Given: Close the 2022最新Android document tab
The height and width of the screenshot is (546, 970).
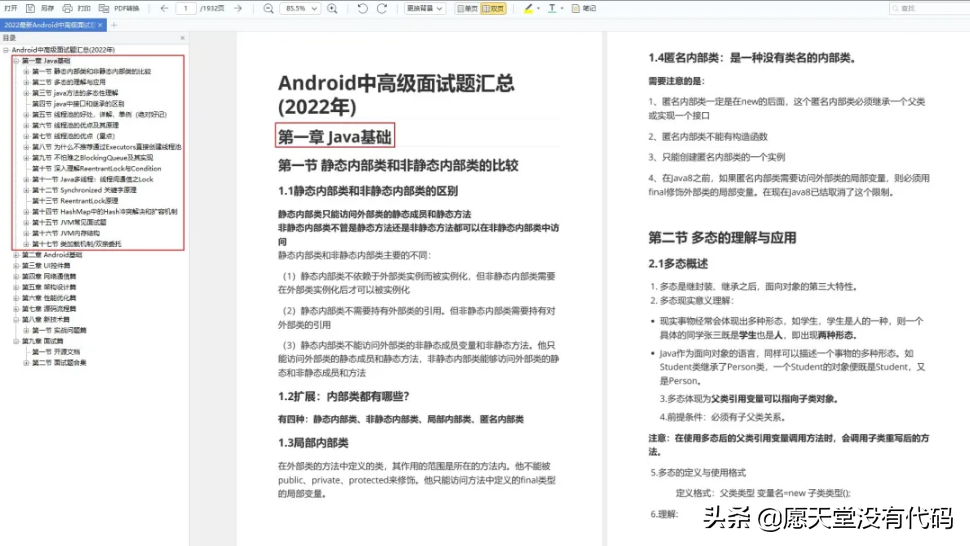Looking at the screenshot, I should click(x=100, y=25).
